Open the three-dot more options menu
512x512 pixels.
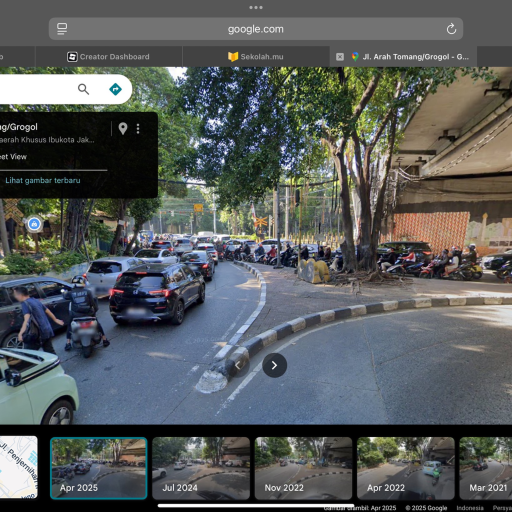[x=138, y=129]
